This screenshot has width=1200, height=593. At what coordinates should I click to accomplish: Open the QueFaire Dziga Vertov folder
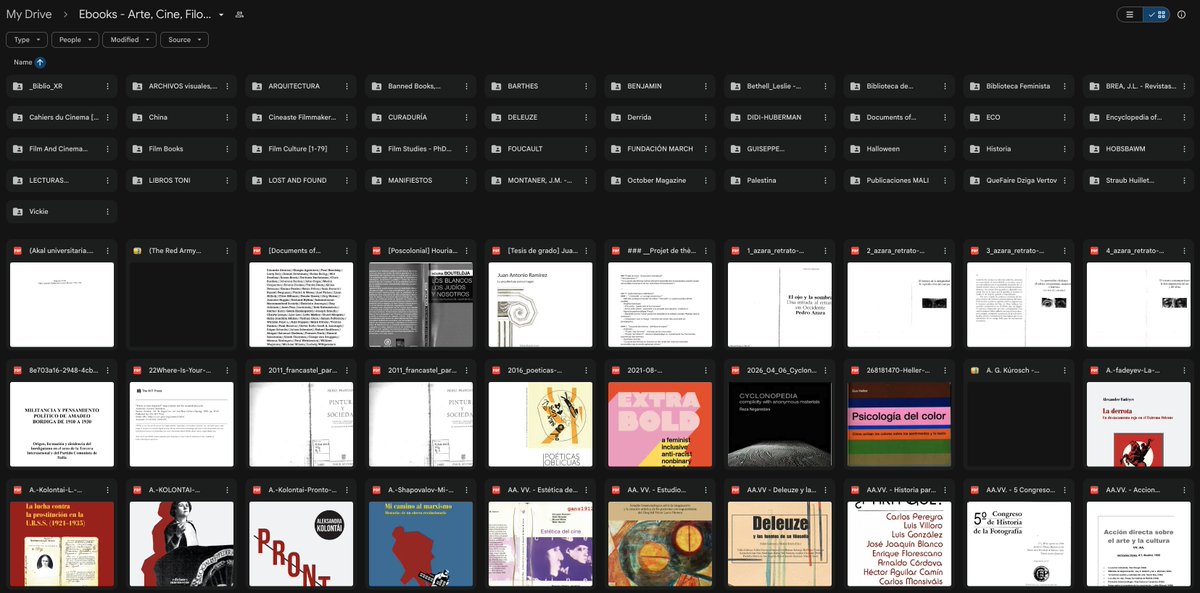coord(1018,180)
